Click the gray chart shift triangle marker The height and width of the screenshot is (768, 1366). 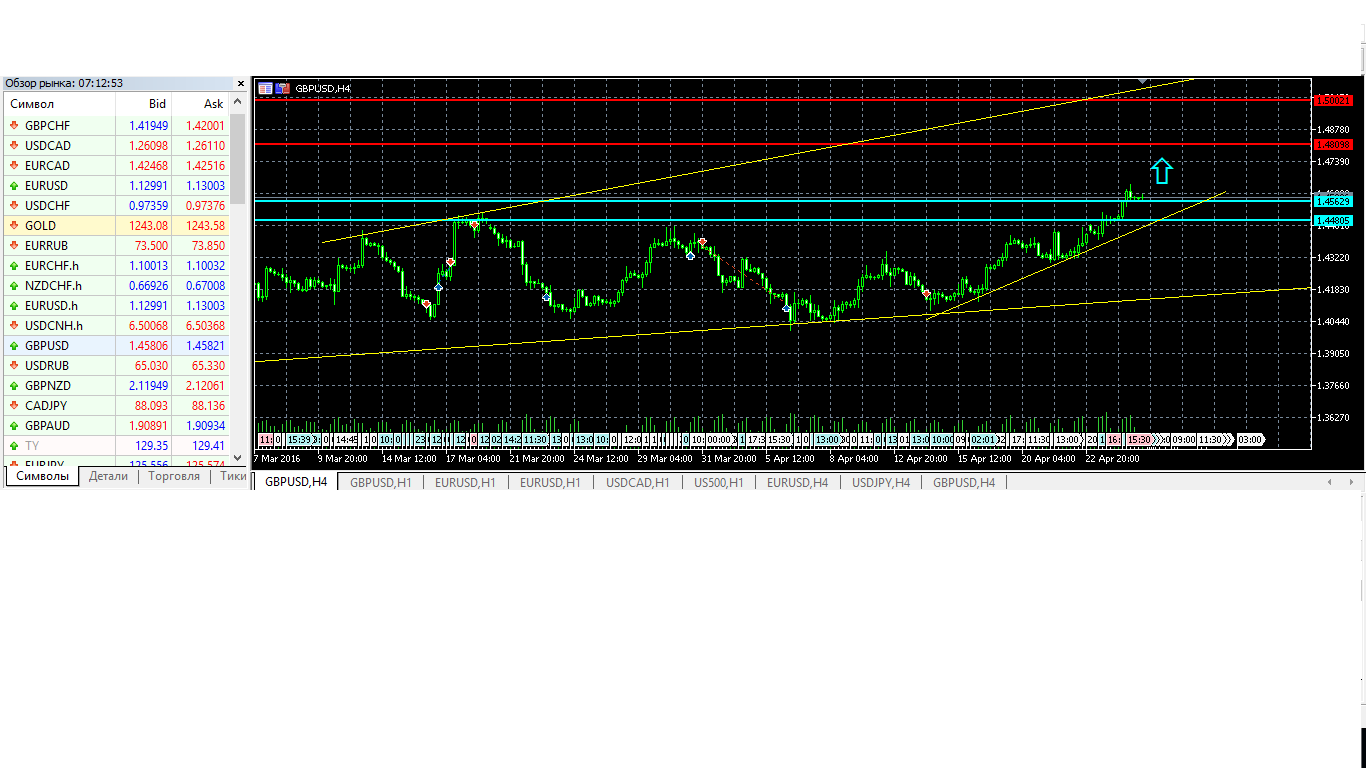click(1143, 80)
